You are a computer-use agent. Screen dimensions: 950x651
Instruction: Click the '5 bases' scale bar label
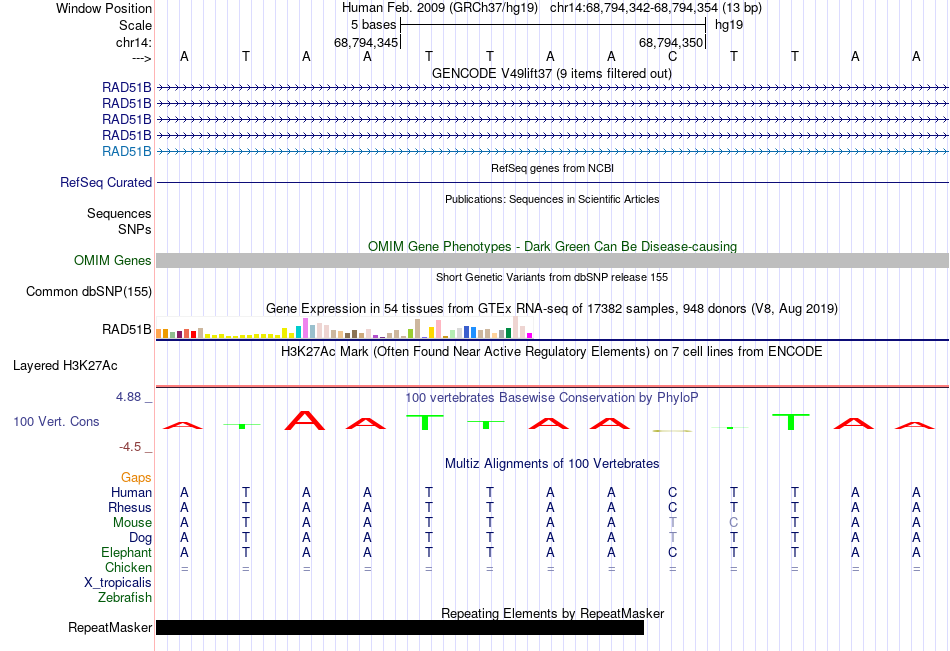pos(373,25)
